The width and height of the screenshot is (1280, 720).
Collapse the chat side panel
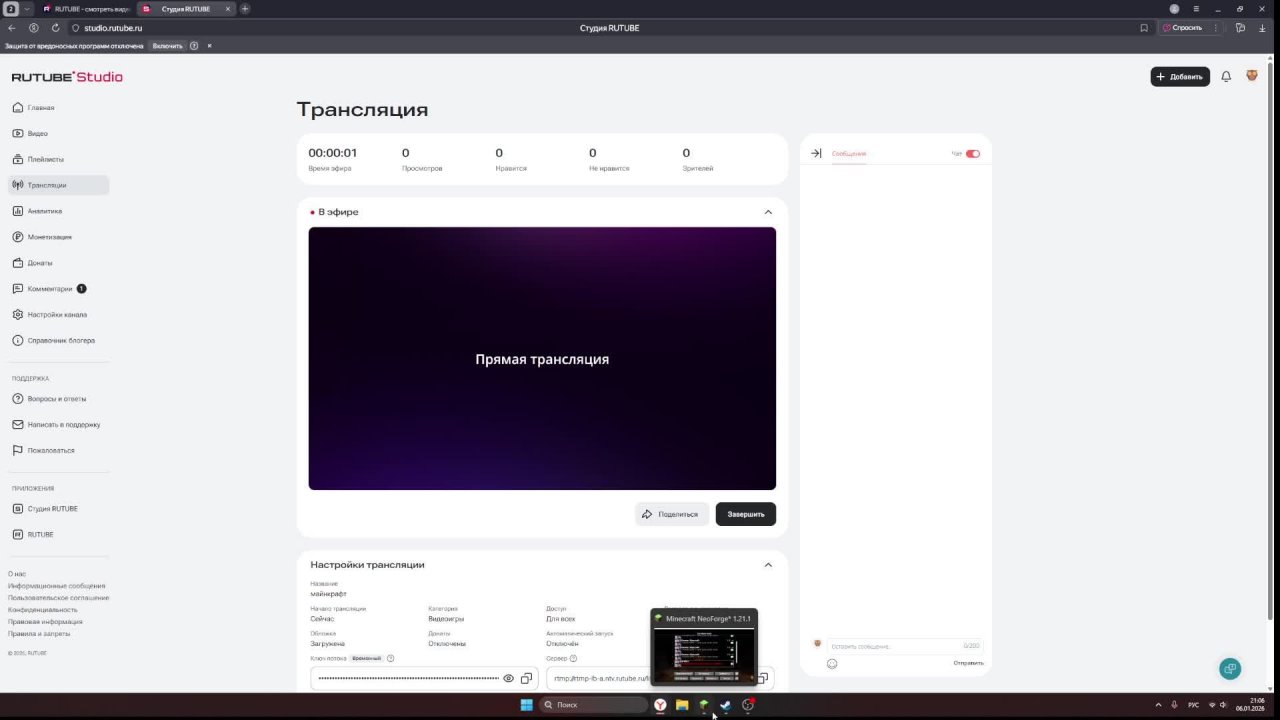coord(816,154)
